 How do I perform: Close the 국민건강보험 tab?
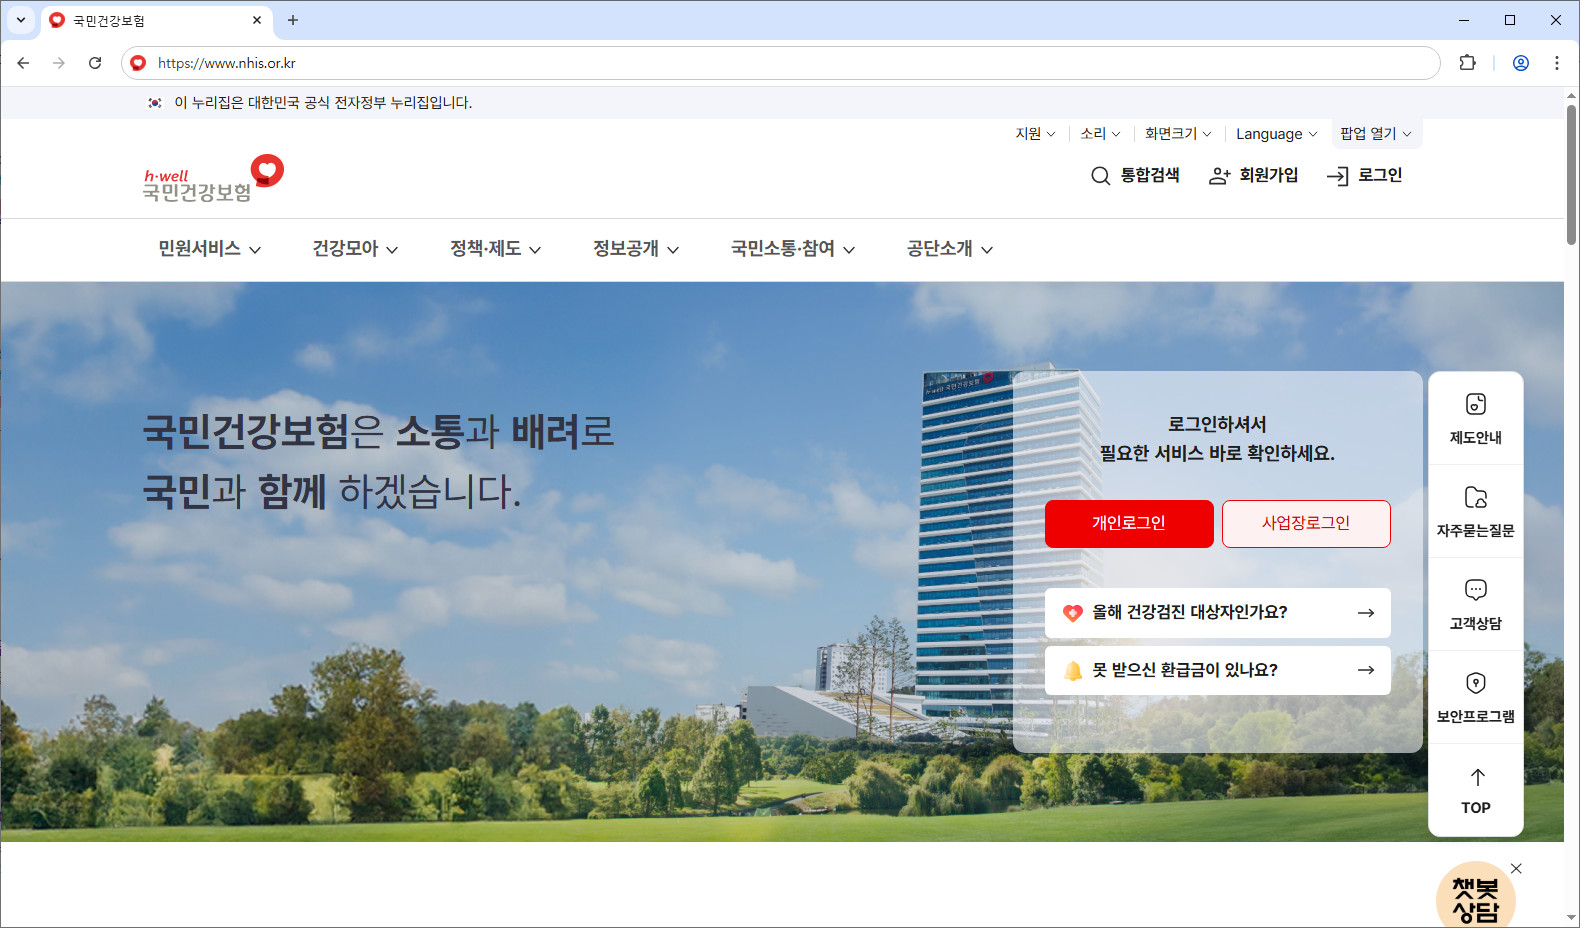(x=257, y=20)
